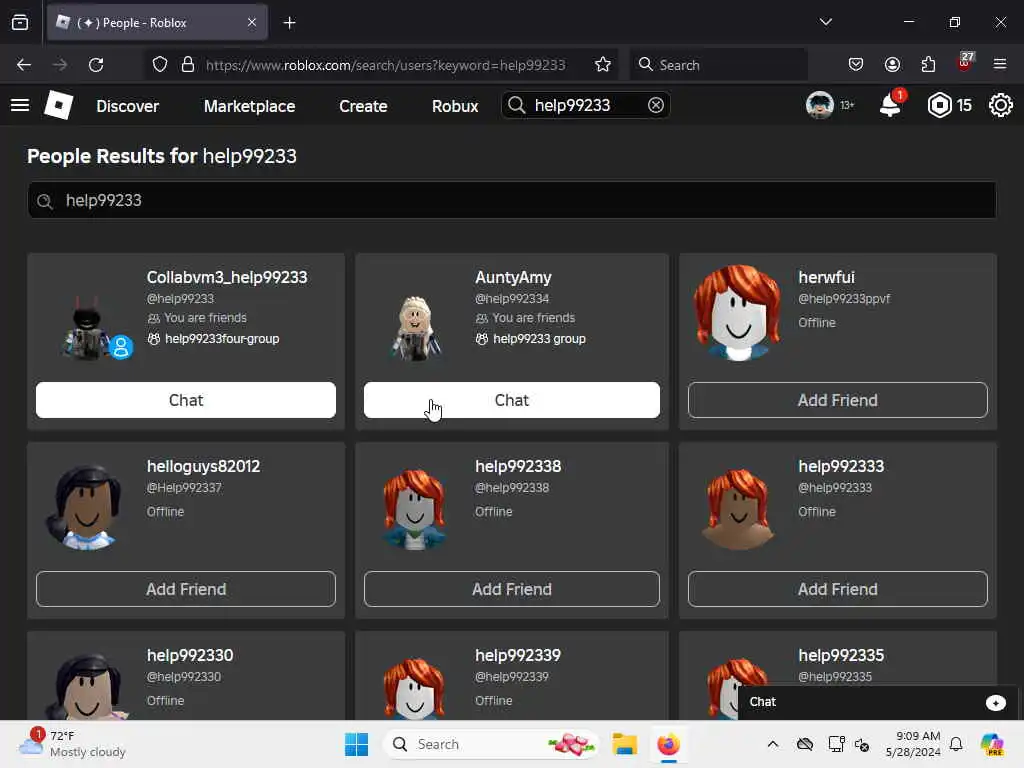
Task: Open Windows notification bell in taskbar
Action: click(956, 744)
